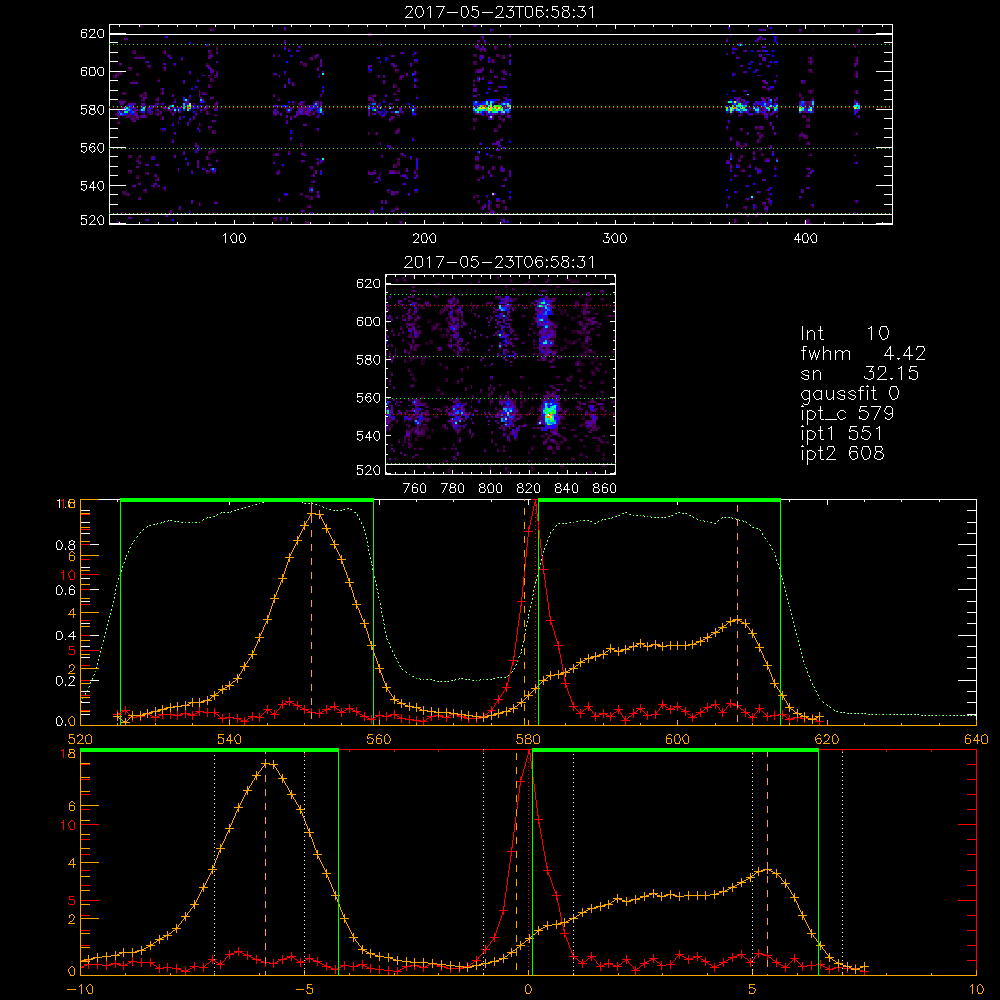Viewport: 1000px width, 1000px height.
Task: Click '600' on the upper profile plot x-axis
Action: click(x=677, y=739)
